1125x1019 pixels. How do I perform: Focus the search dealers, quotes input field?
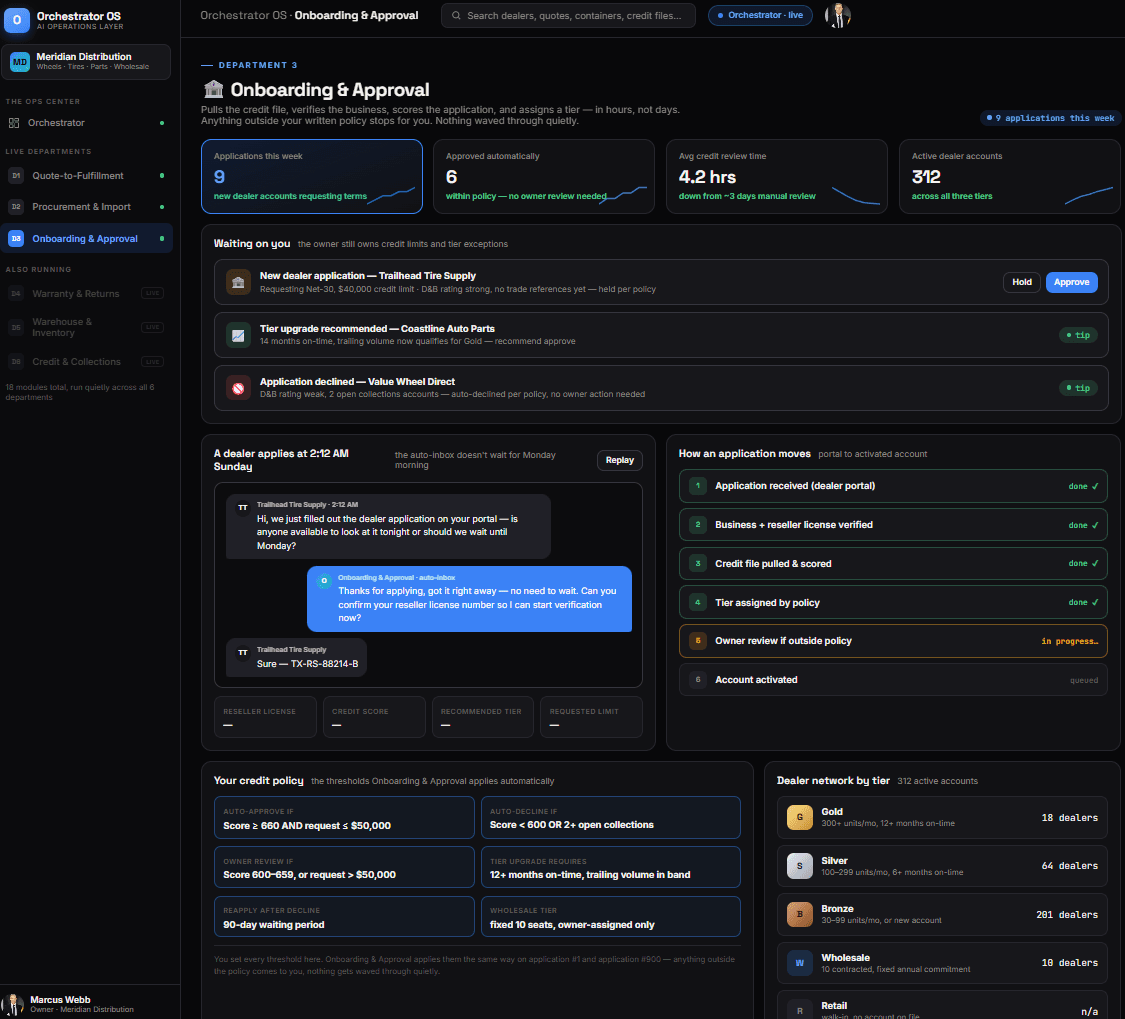coord(568,15)
